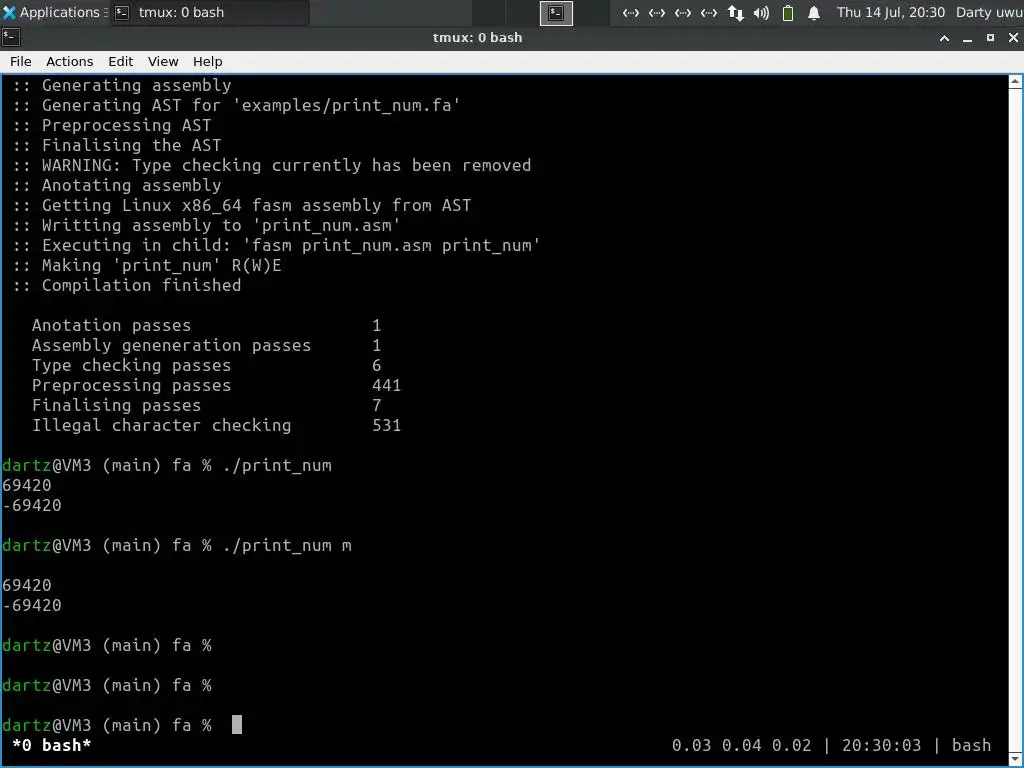Open the clock showing Thu 14 Jul, 20:30

click(x=891, y=12)
